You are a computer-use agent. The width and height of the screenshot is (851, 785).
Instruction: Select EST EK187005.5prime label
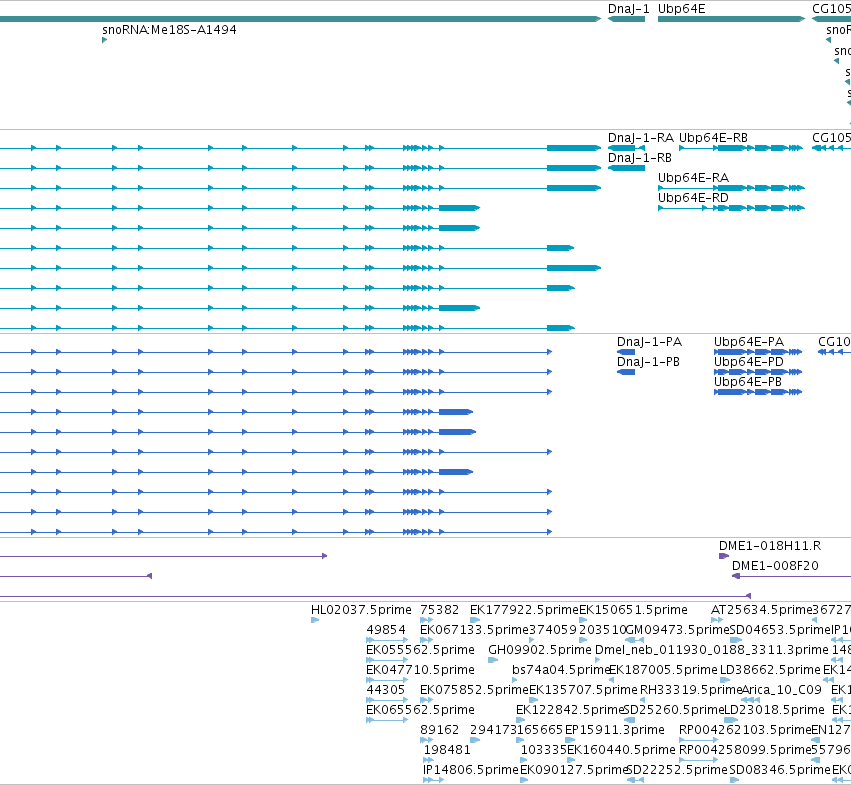(x=663, y=670)
